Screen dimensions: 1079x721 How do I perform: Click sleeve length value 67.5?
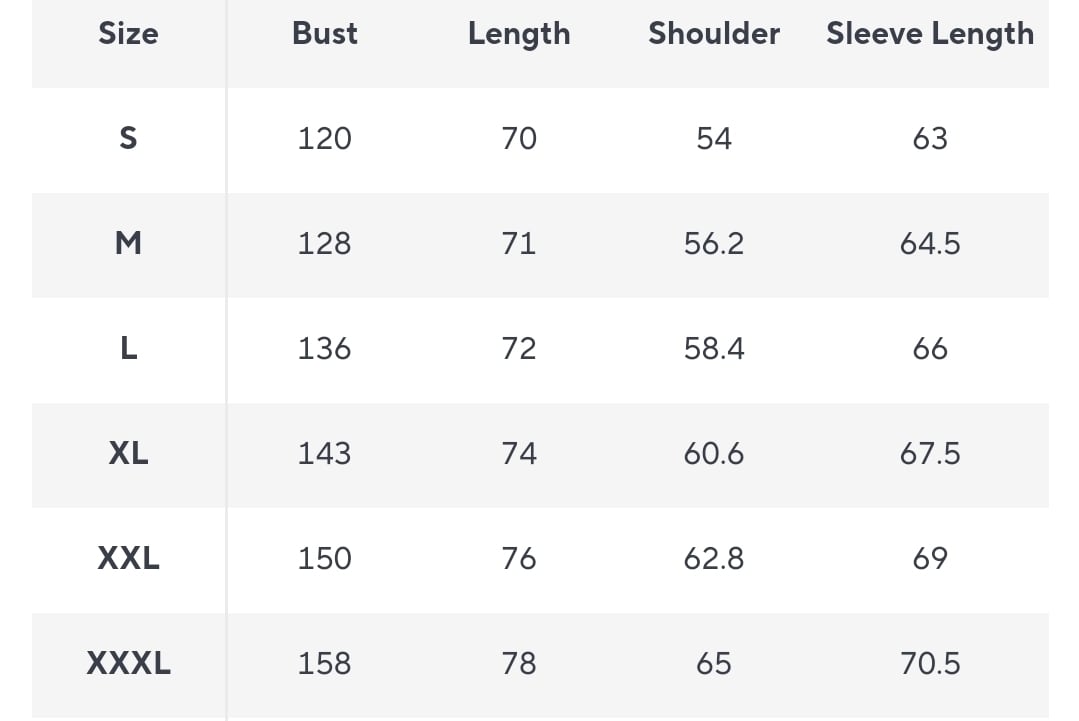click(x=930, y=453)
